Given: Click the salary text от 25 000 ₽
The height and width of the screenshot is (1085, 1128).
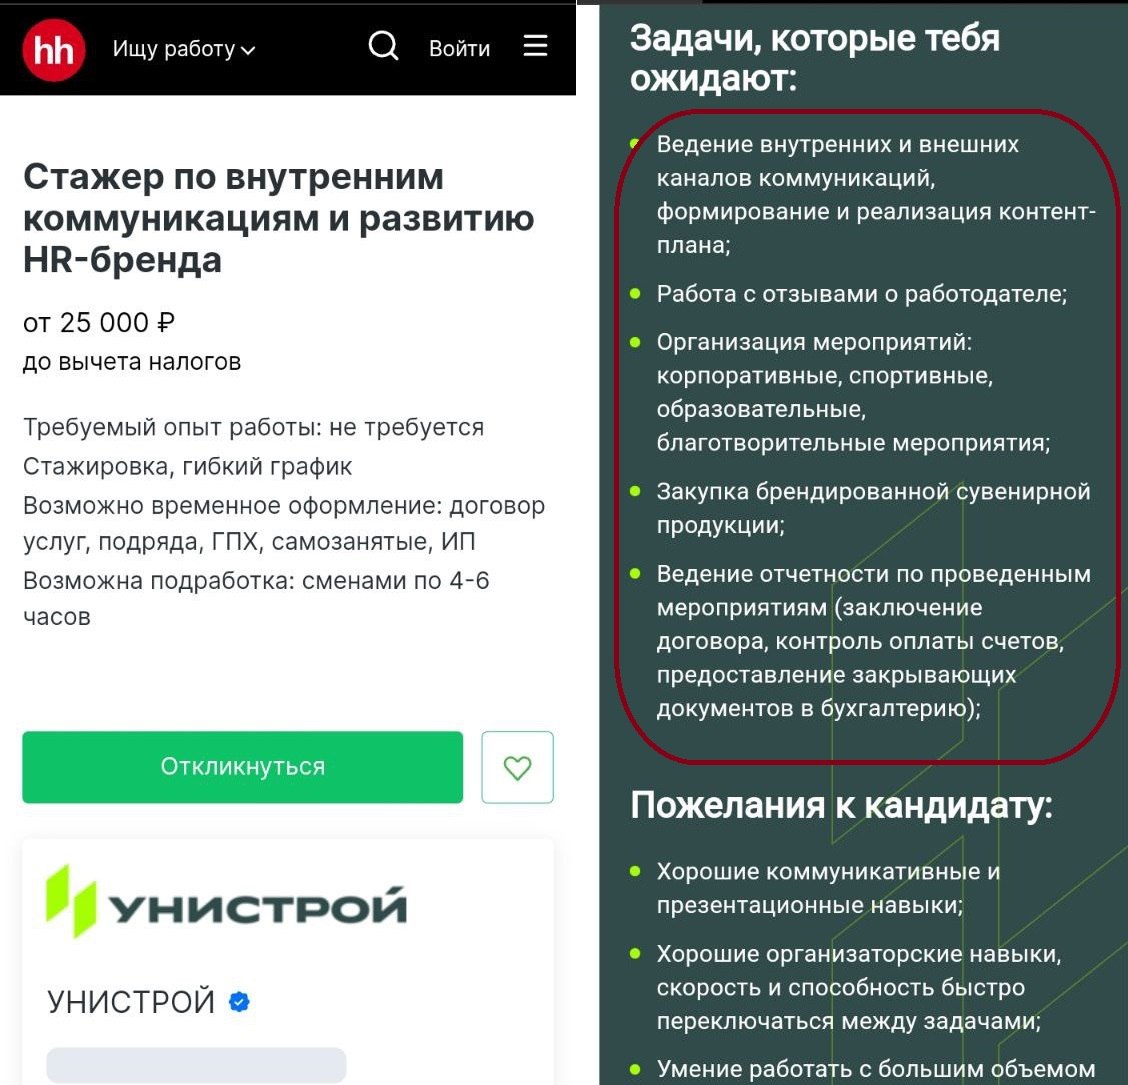Looking at the screenshot, I should 99,323.
